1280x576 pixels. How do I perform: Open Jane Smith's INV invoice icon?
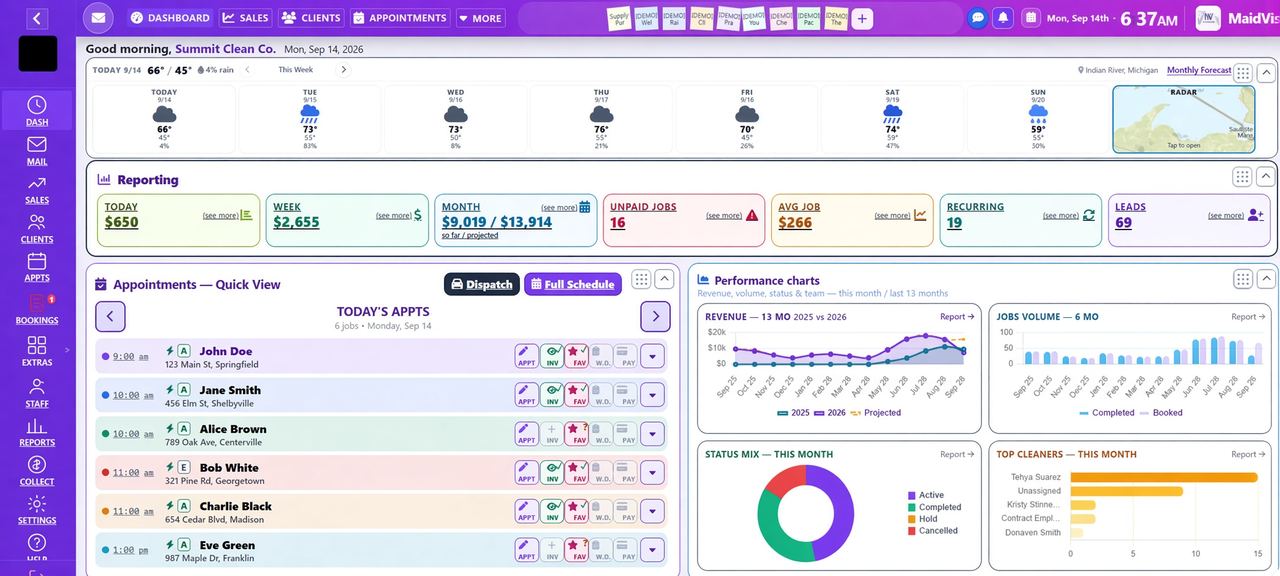(x=552, y=395)
